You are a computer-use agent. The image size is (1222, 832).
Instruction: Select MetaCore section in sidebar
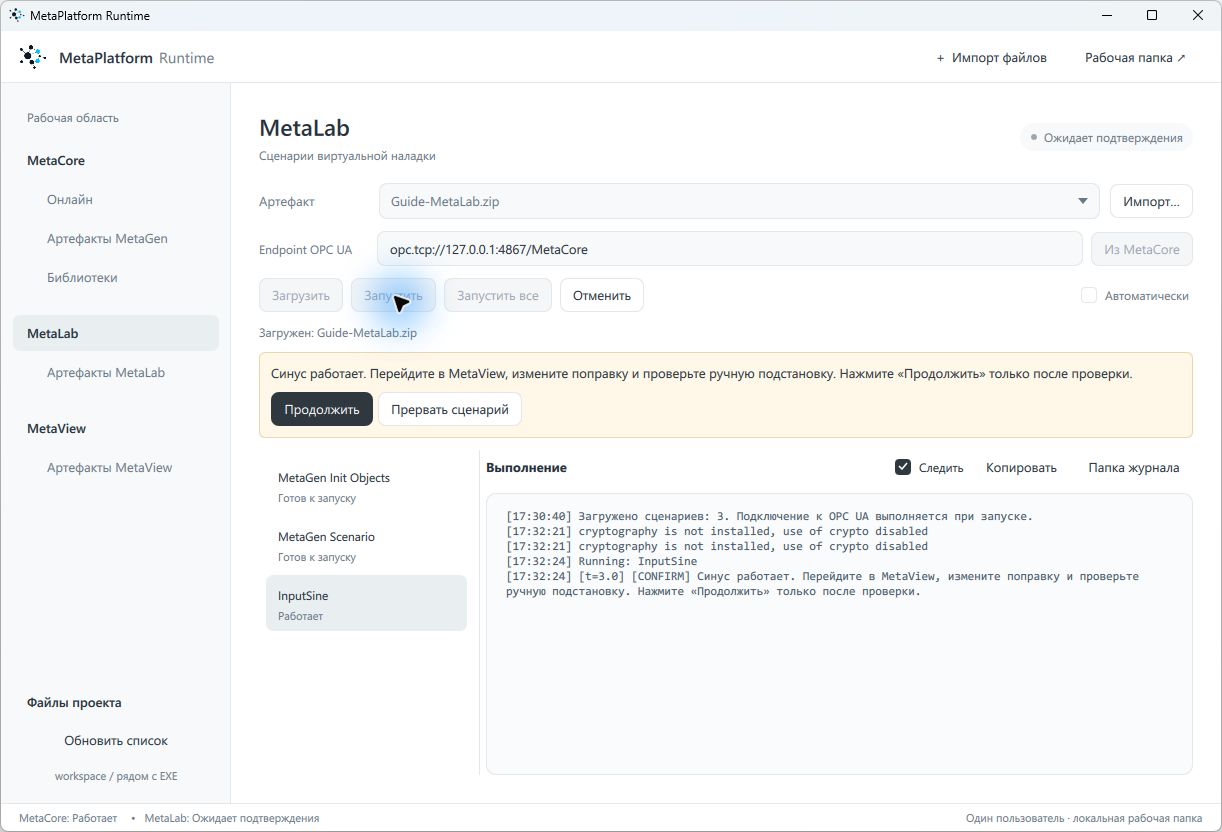[56, 161]
